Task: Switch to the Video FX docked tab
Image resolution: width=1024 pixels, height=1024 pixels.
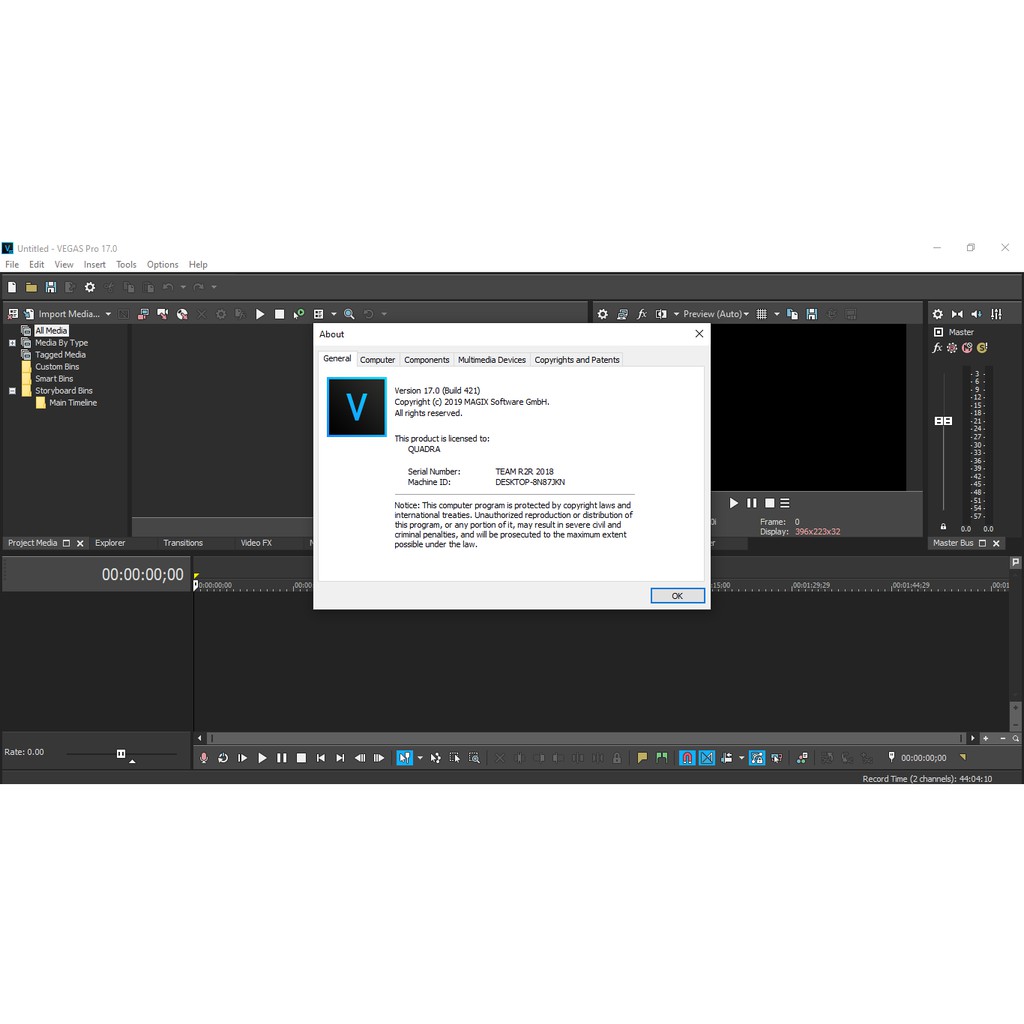Action: [256, 543]
